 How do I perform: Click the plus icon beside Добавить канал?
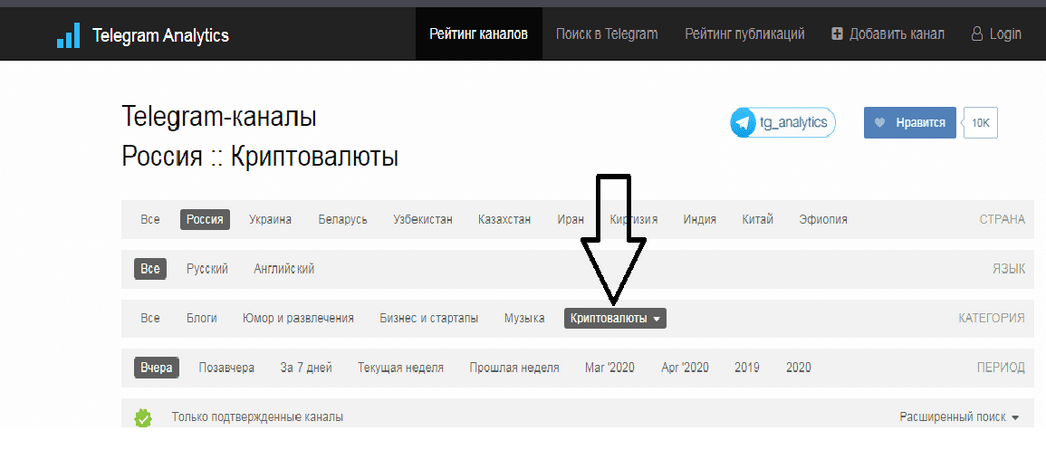[x=837, y=34]
